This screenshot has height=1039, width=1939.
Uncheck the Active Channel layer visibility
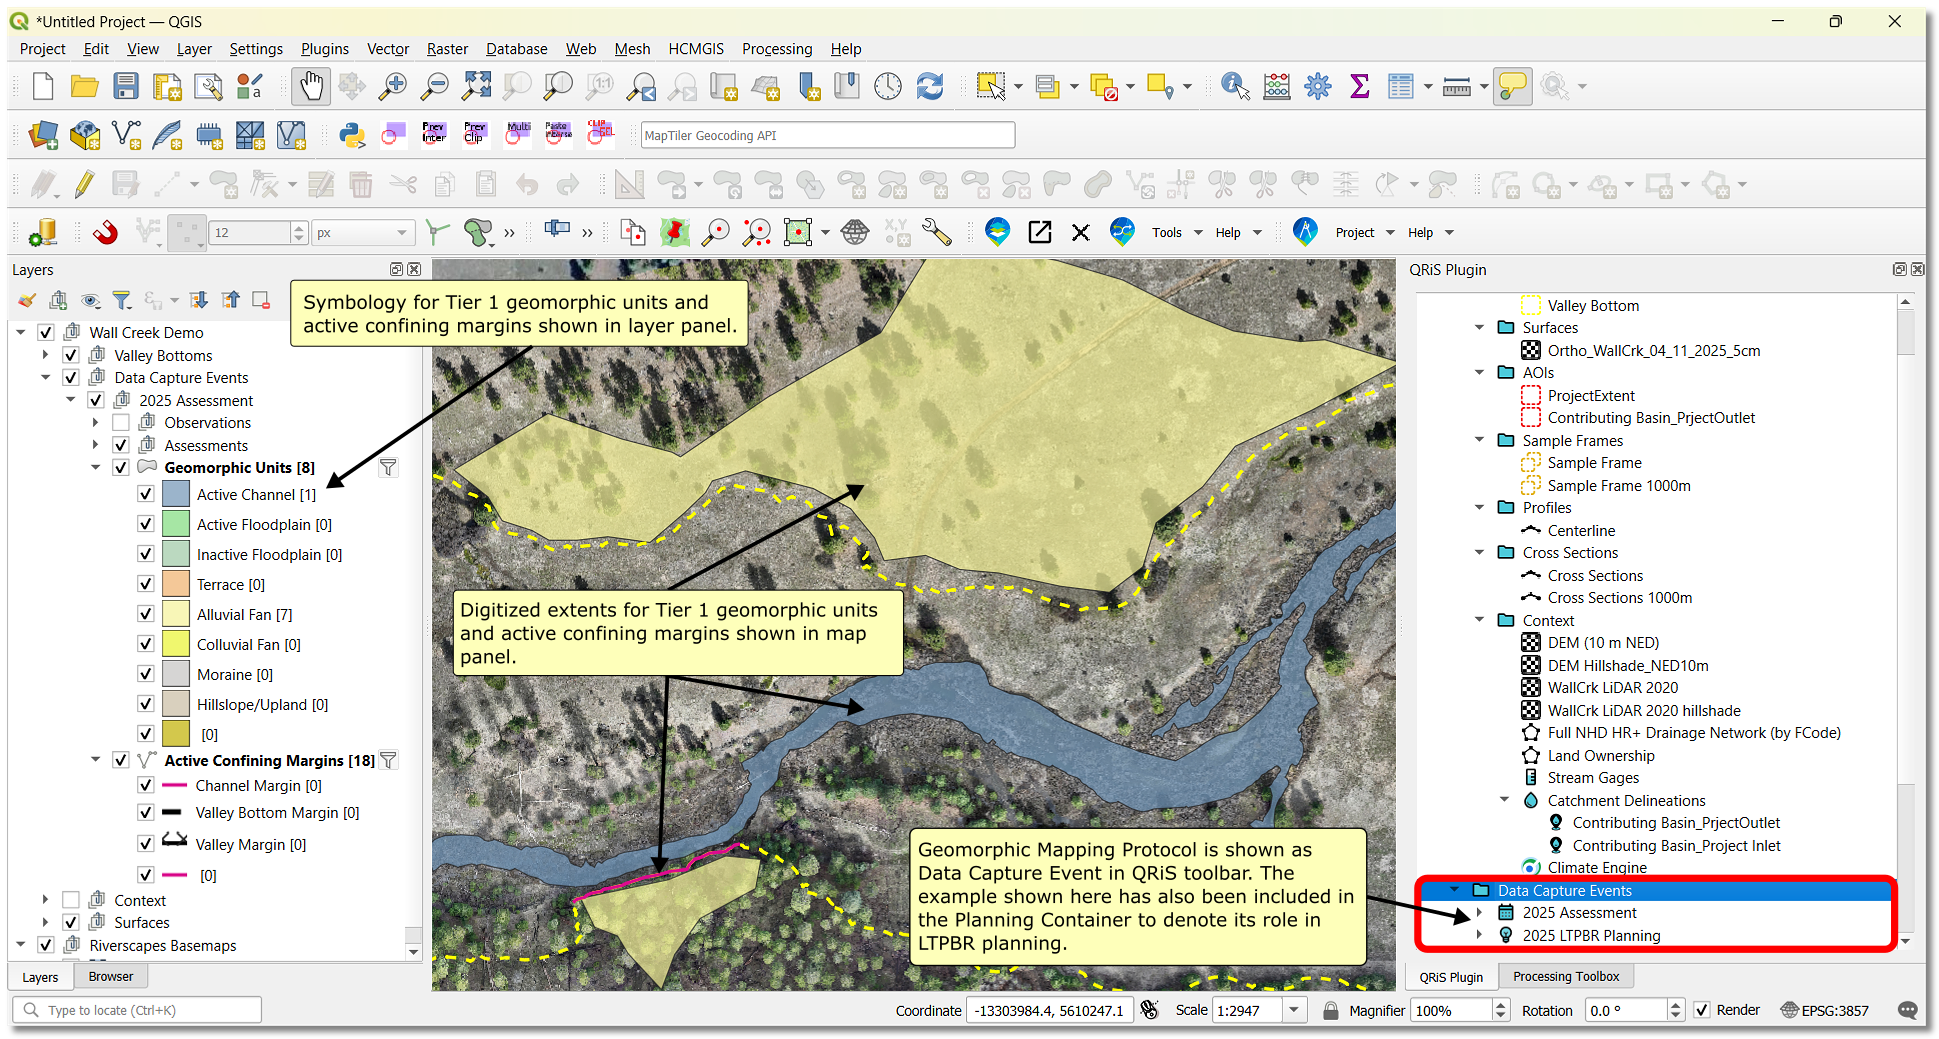click(146, 493)
